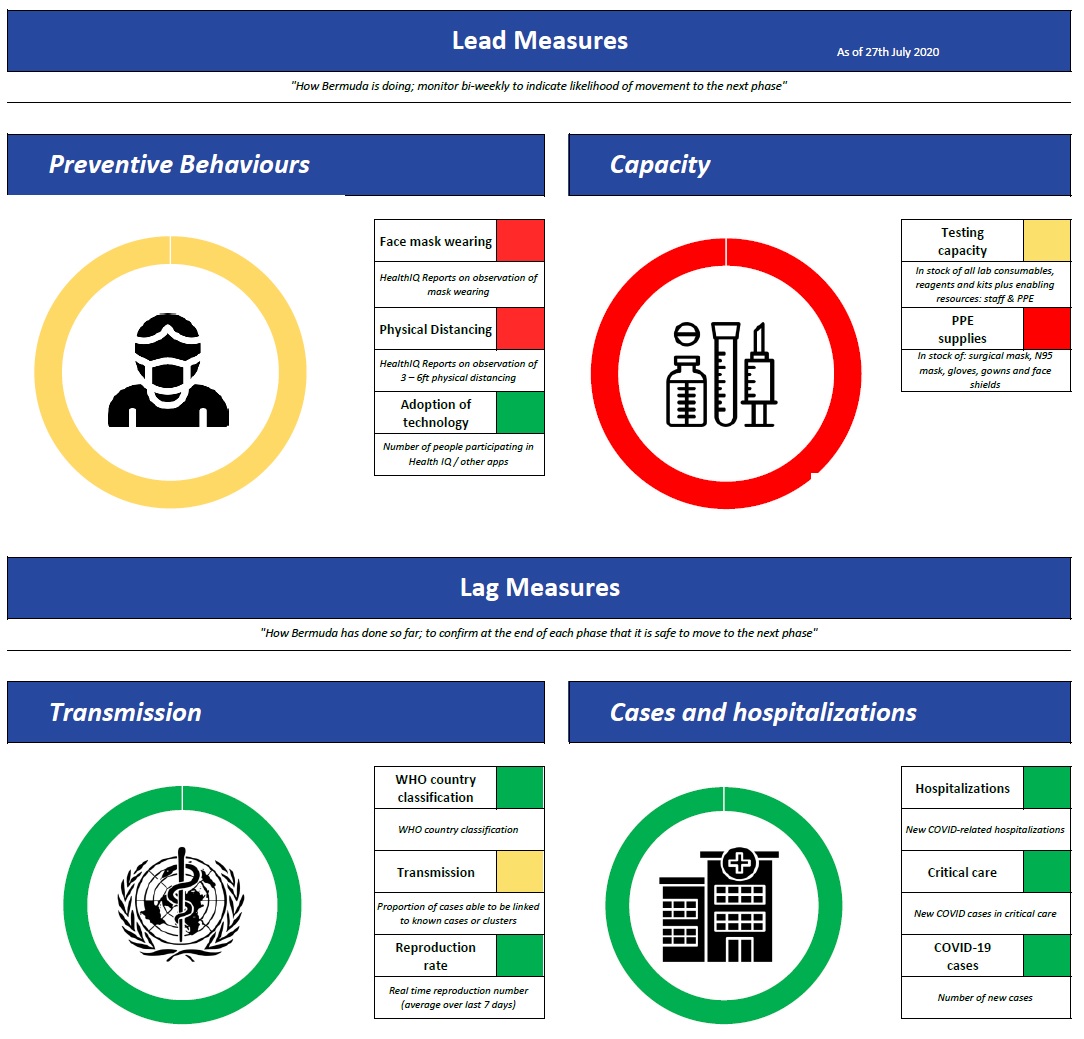Click the Lag Measures header title
This screenshot has height=1039, width=1084.
click(540, 587)
